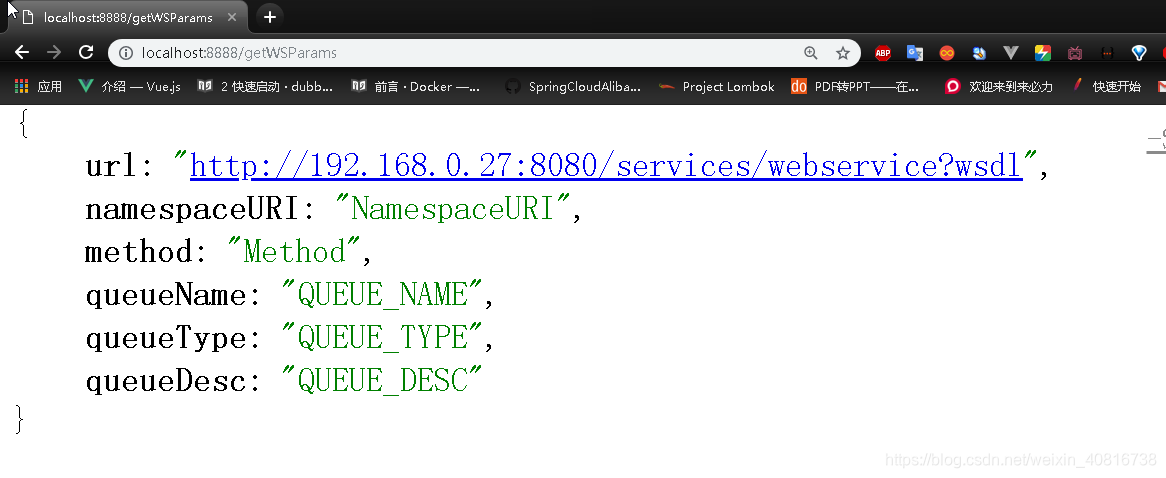
Task: Open the Apps (应用) bookmark shortcut
Action: (39, 86)
